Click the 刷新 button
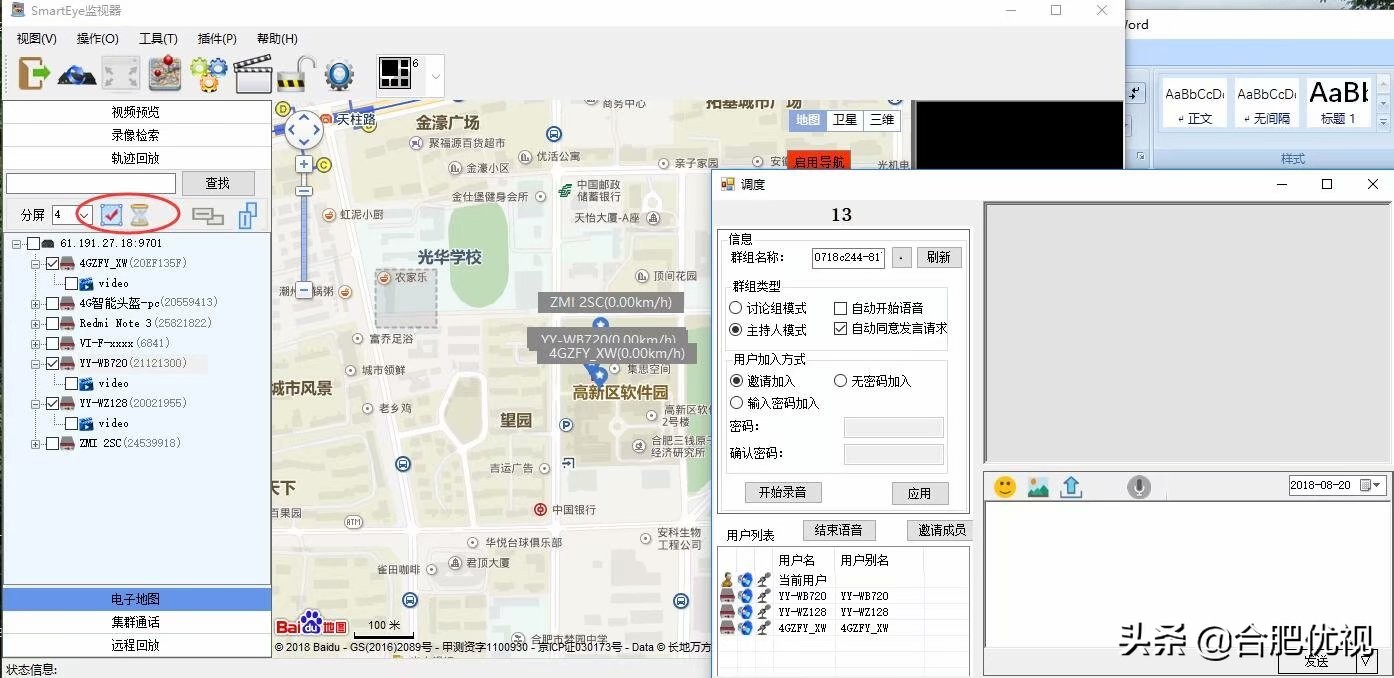The height and width of the screenshot is (678, 1394). coord(938,257)
